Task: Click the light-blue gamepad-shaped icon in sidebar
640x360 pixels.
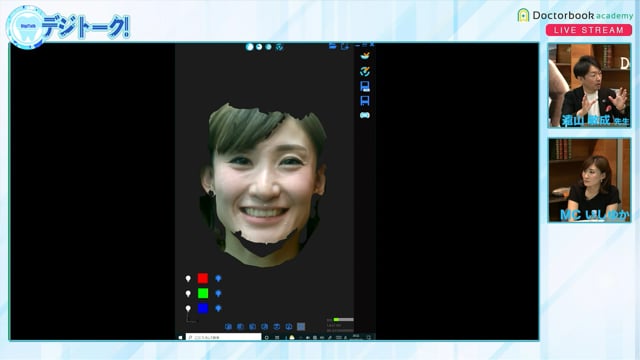Action: pos(365,116)
